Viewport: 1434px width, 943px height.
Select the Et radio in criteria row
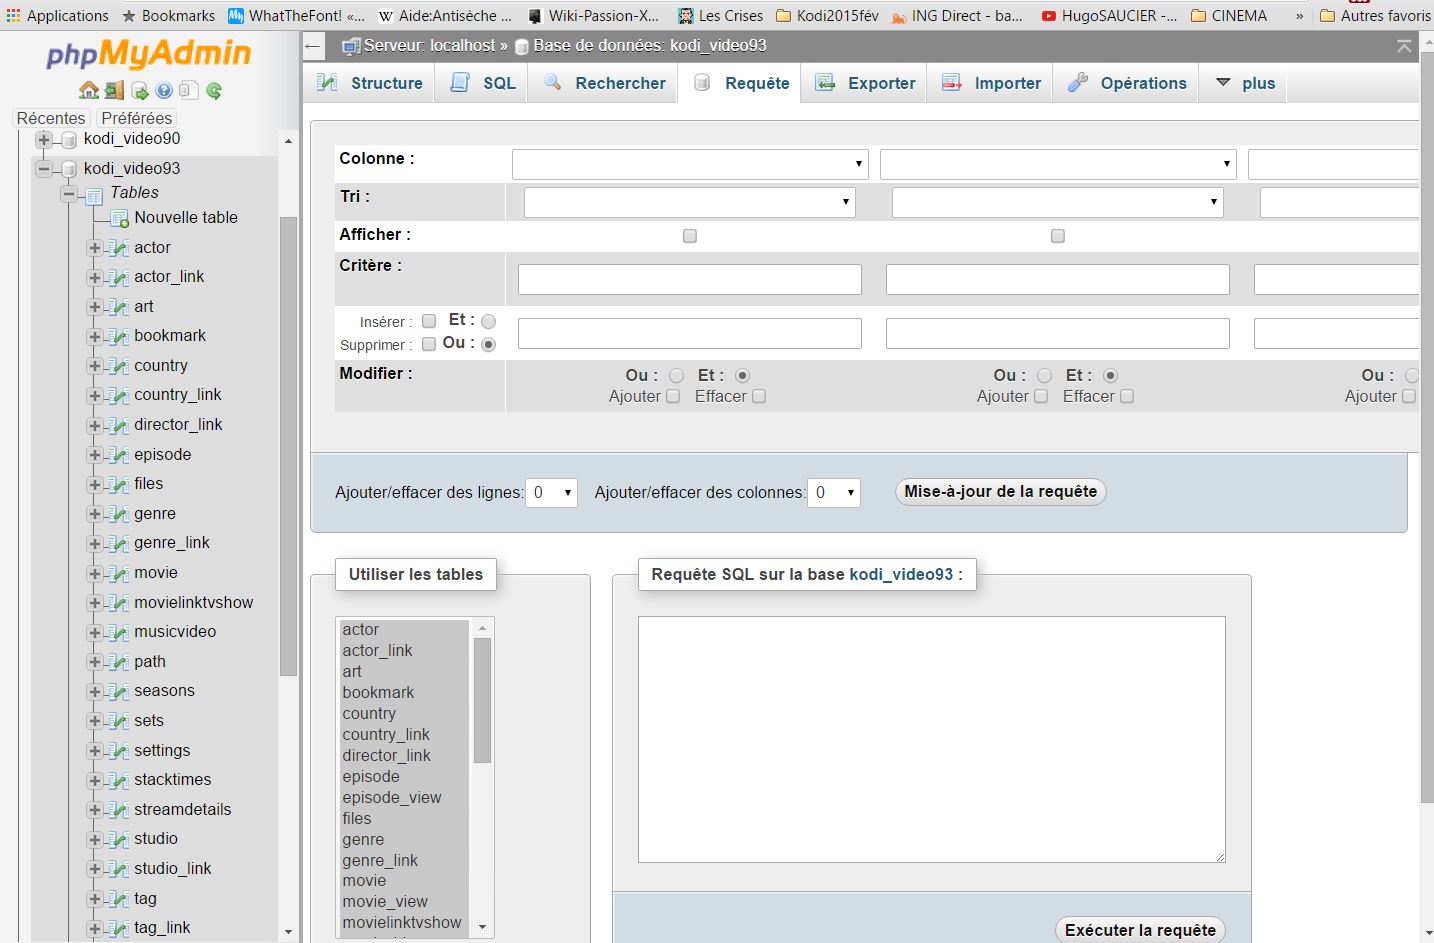point(488,321)
